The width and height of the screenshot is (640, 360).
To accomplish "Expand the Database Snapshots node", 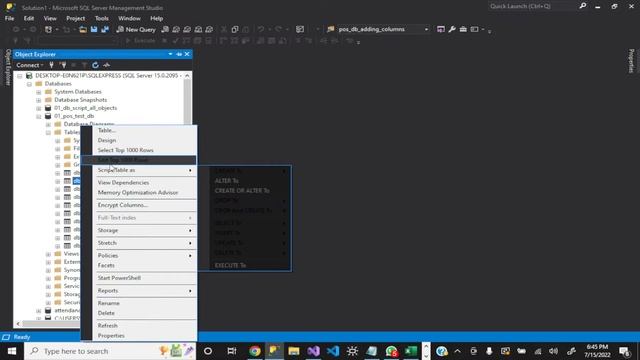I will click(39, 100).
